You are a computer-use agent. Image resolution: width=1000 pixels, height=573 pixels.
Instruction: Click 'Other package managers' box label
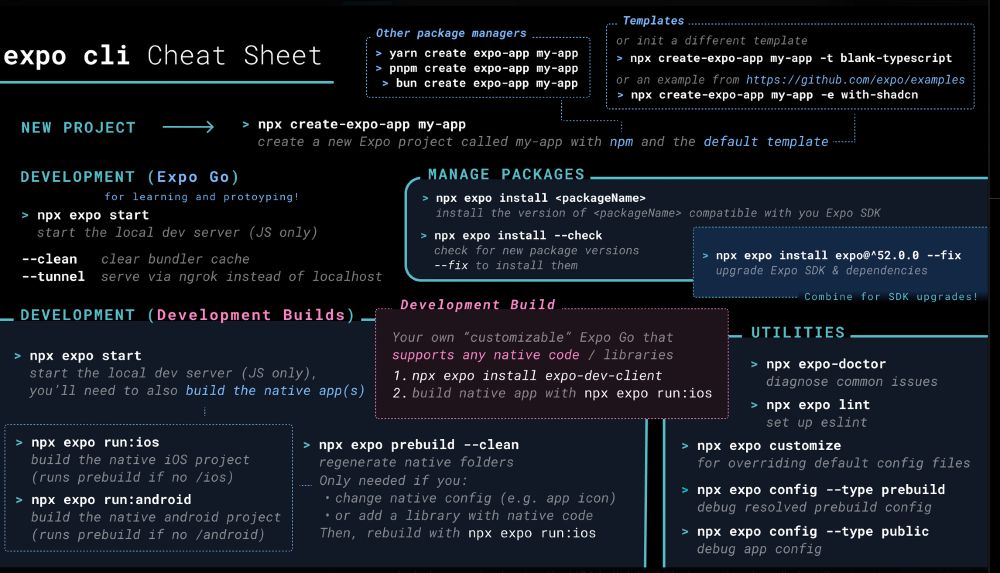click(451, 33)
